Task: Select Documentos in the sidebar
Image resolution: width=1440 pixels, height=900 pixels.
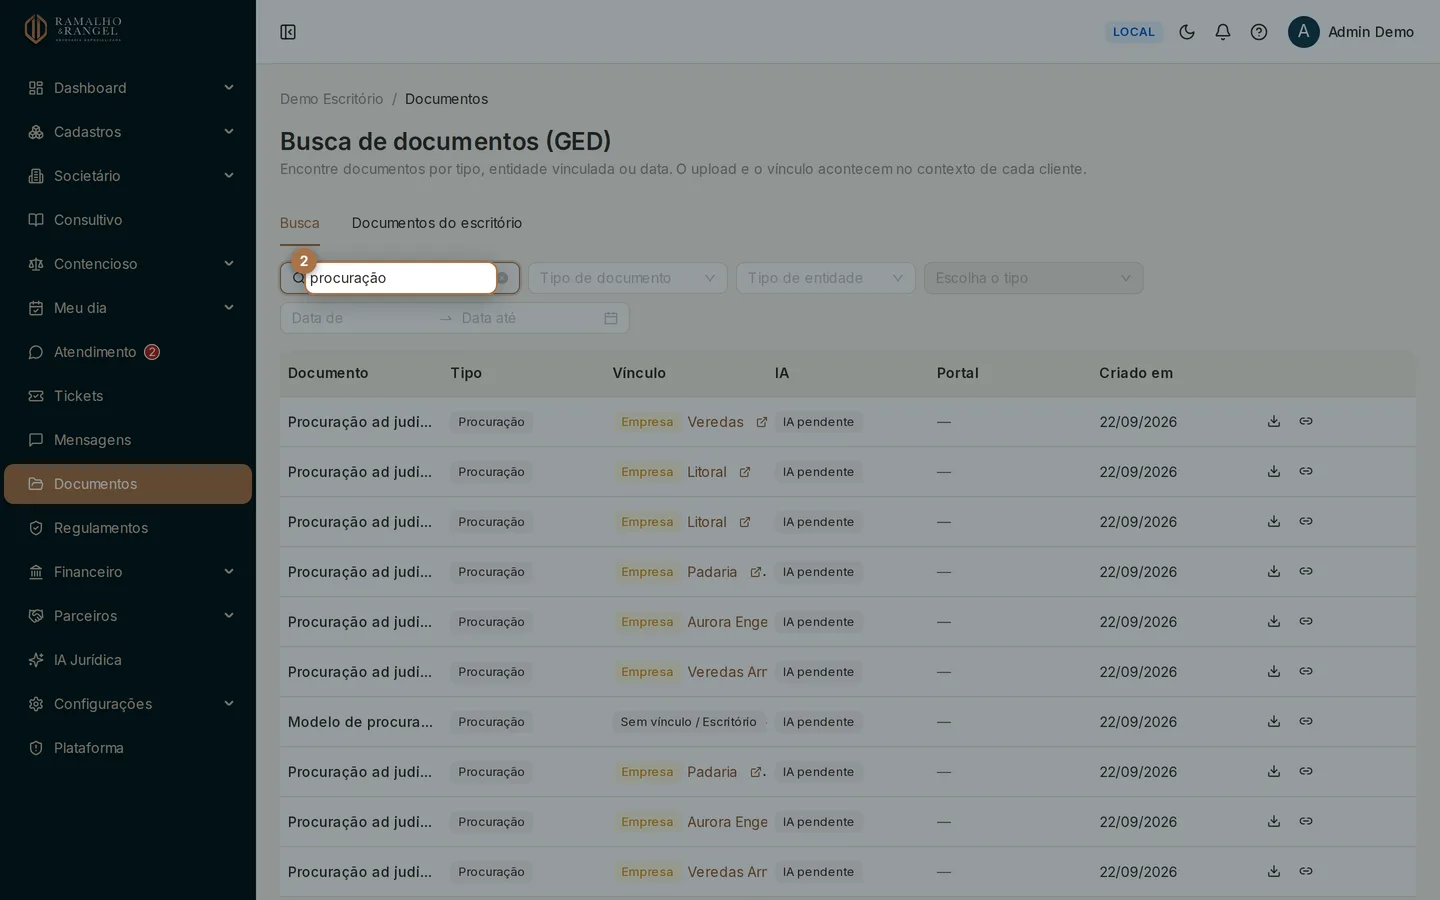Action: (x=128, y=484)
